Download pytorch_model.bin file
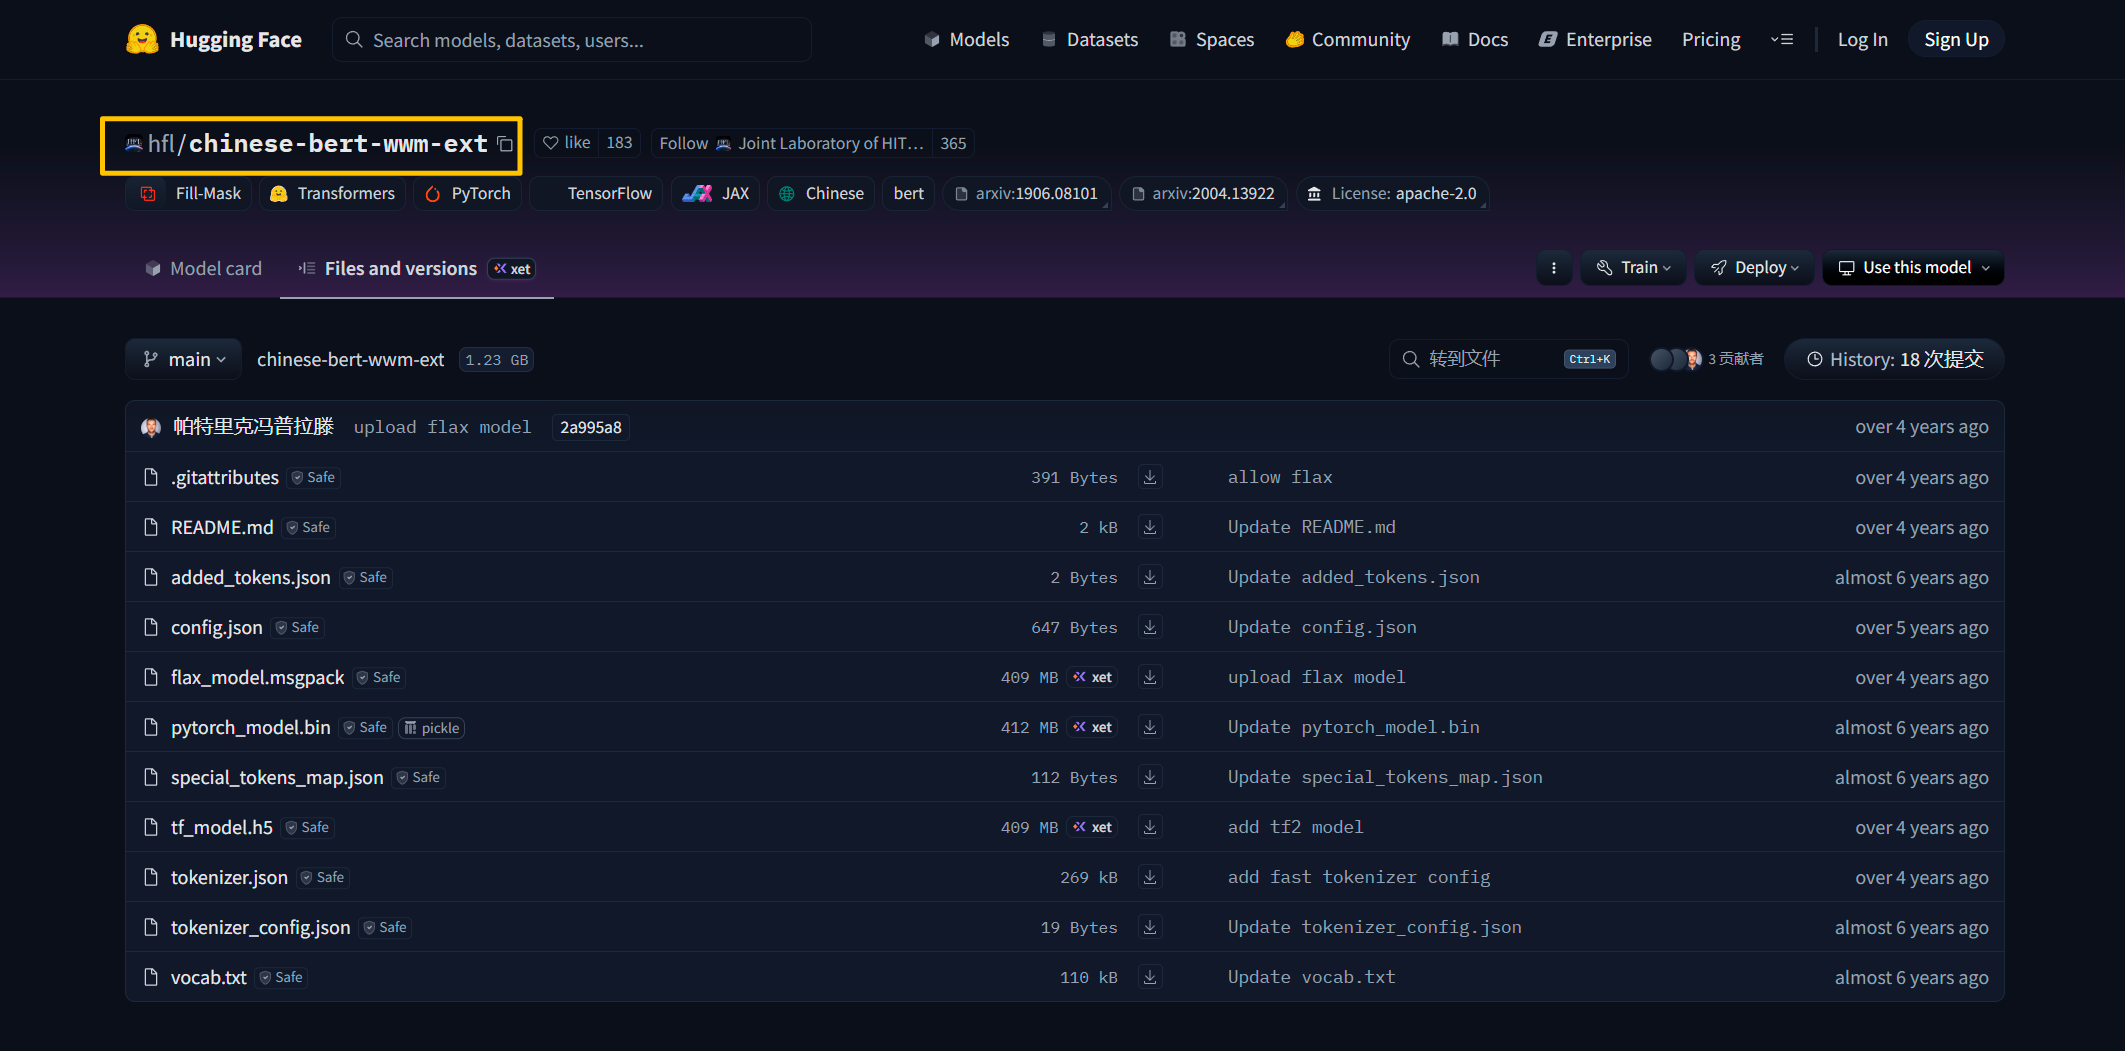This screenshot has width=2125, height=1051. point(1150,727)
